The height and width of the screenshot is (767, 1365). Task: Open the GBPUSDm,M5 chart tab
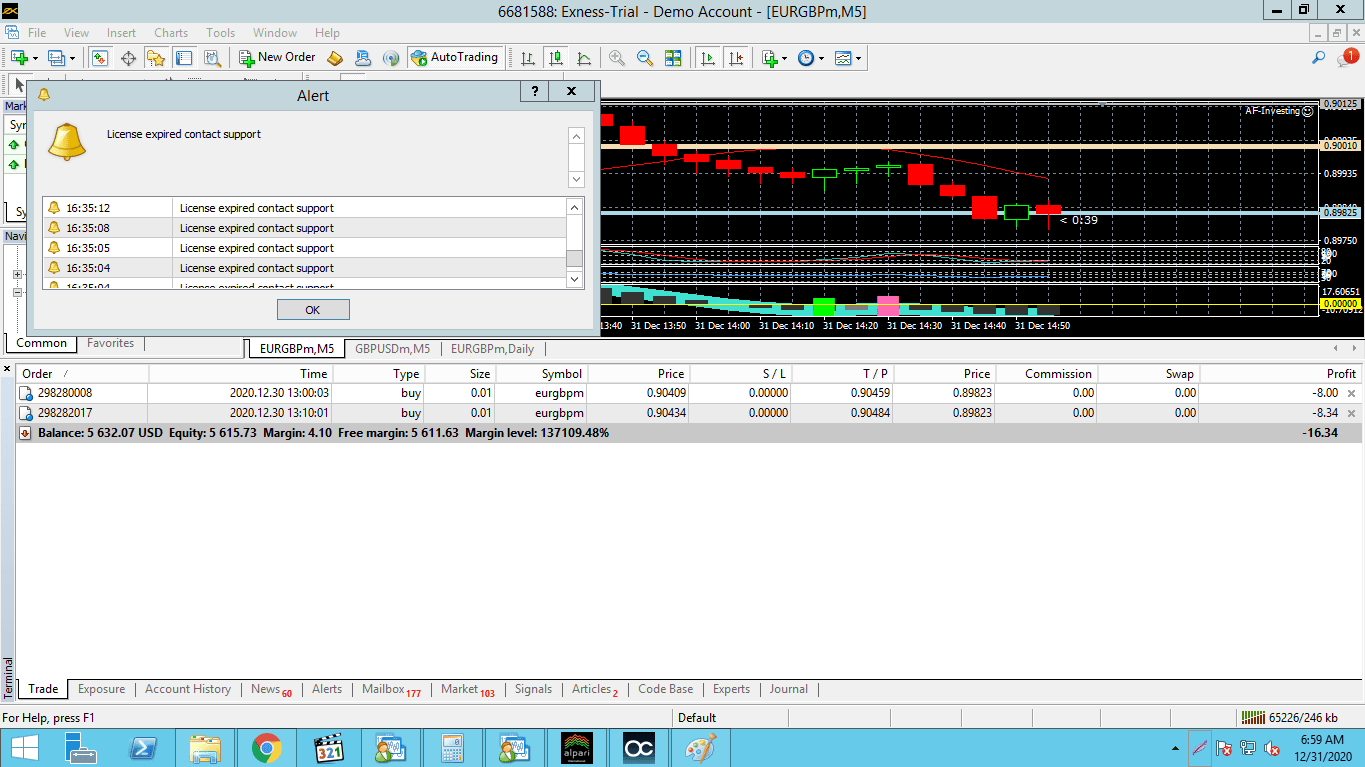392,349
